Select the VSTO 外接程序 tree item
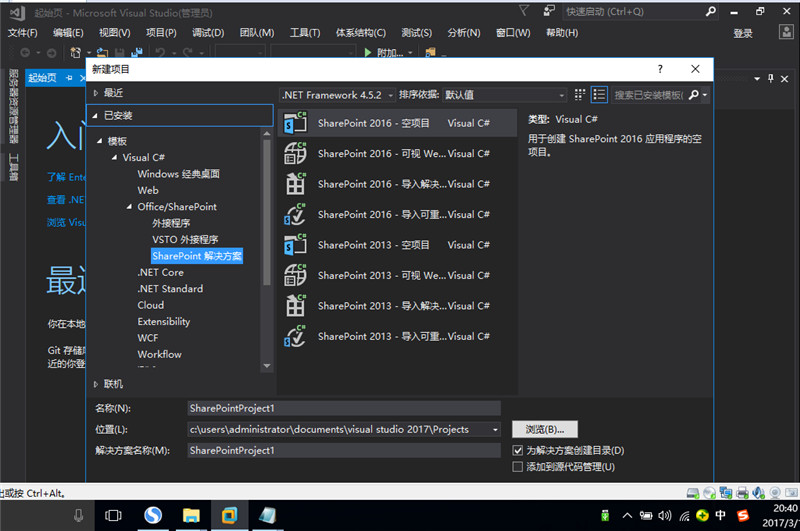Screen dimensions: 800x531 (185, 239)
